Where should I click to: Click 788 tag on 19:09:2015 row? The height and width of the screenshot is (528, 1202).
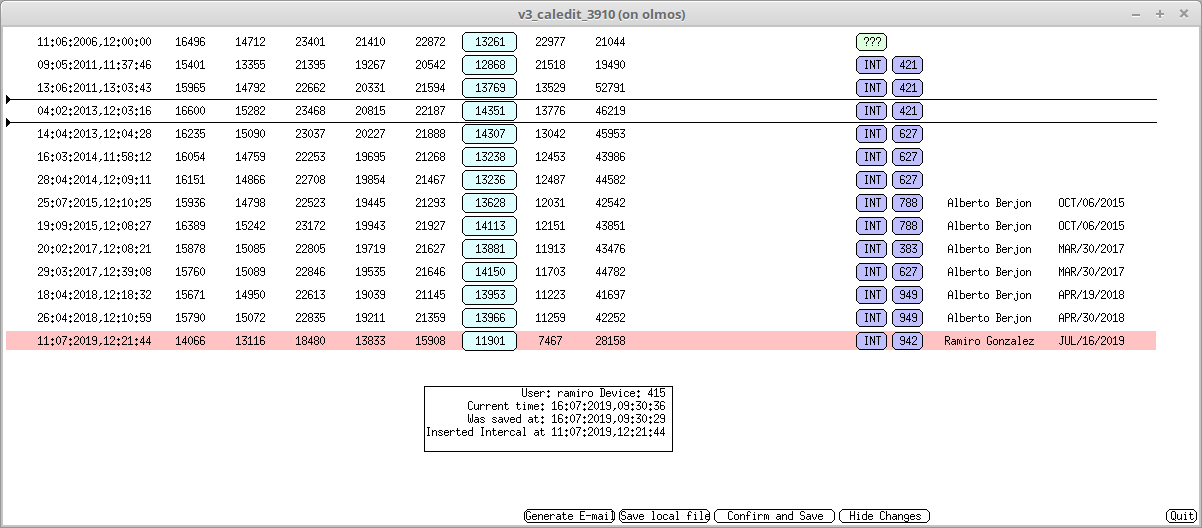tap(907, 226)
